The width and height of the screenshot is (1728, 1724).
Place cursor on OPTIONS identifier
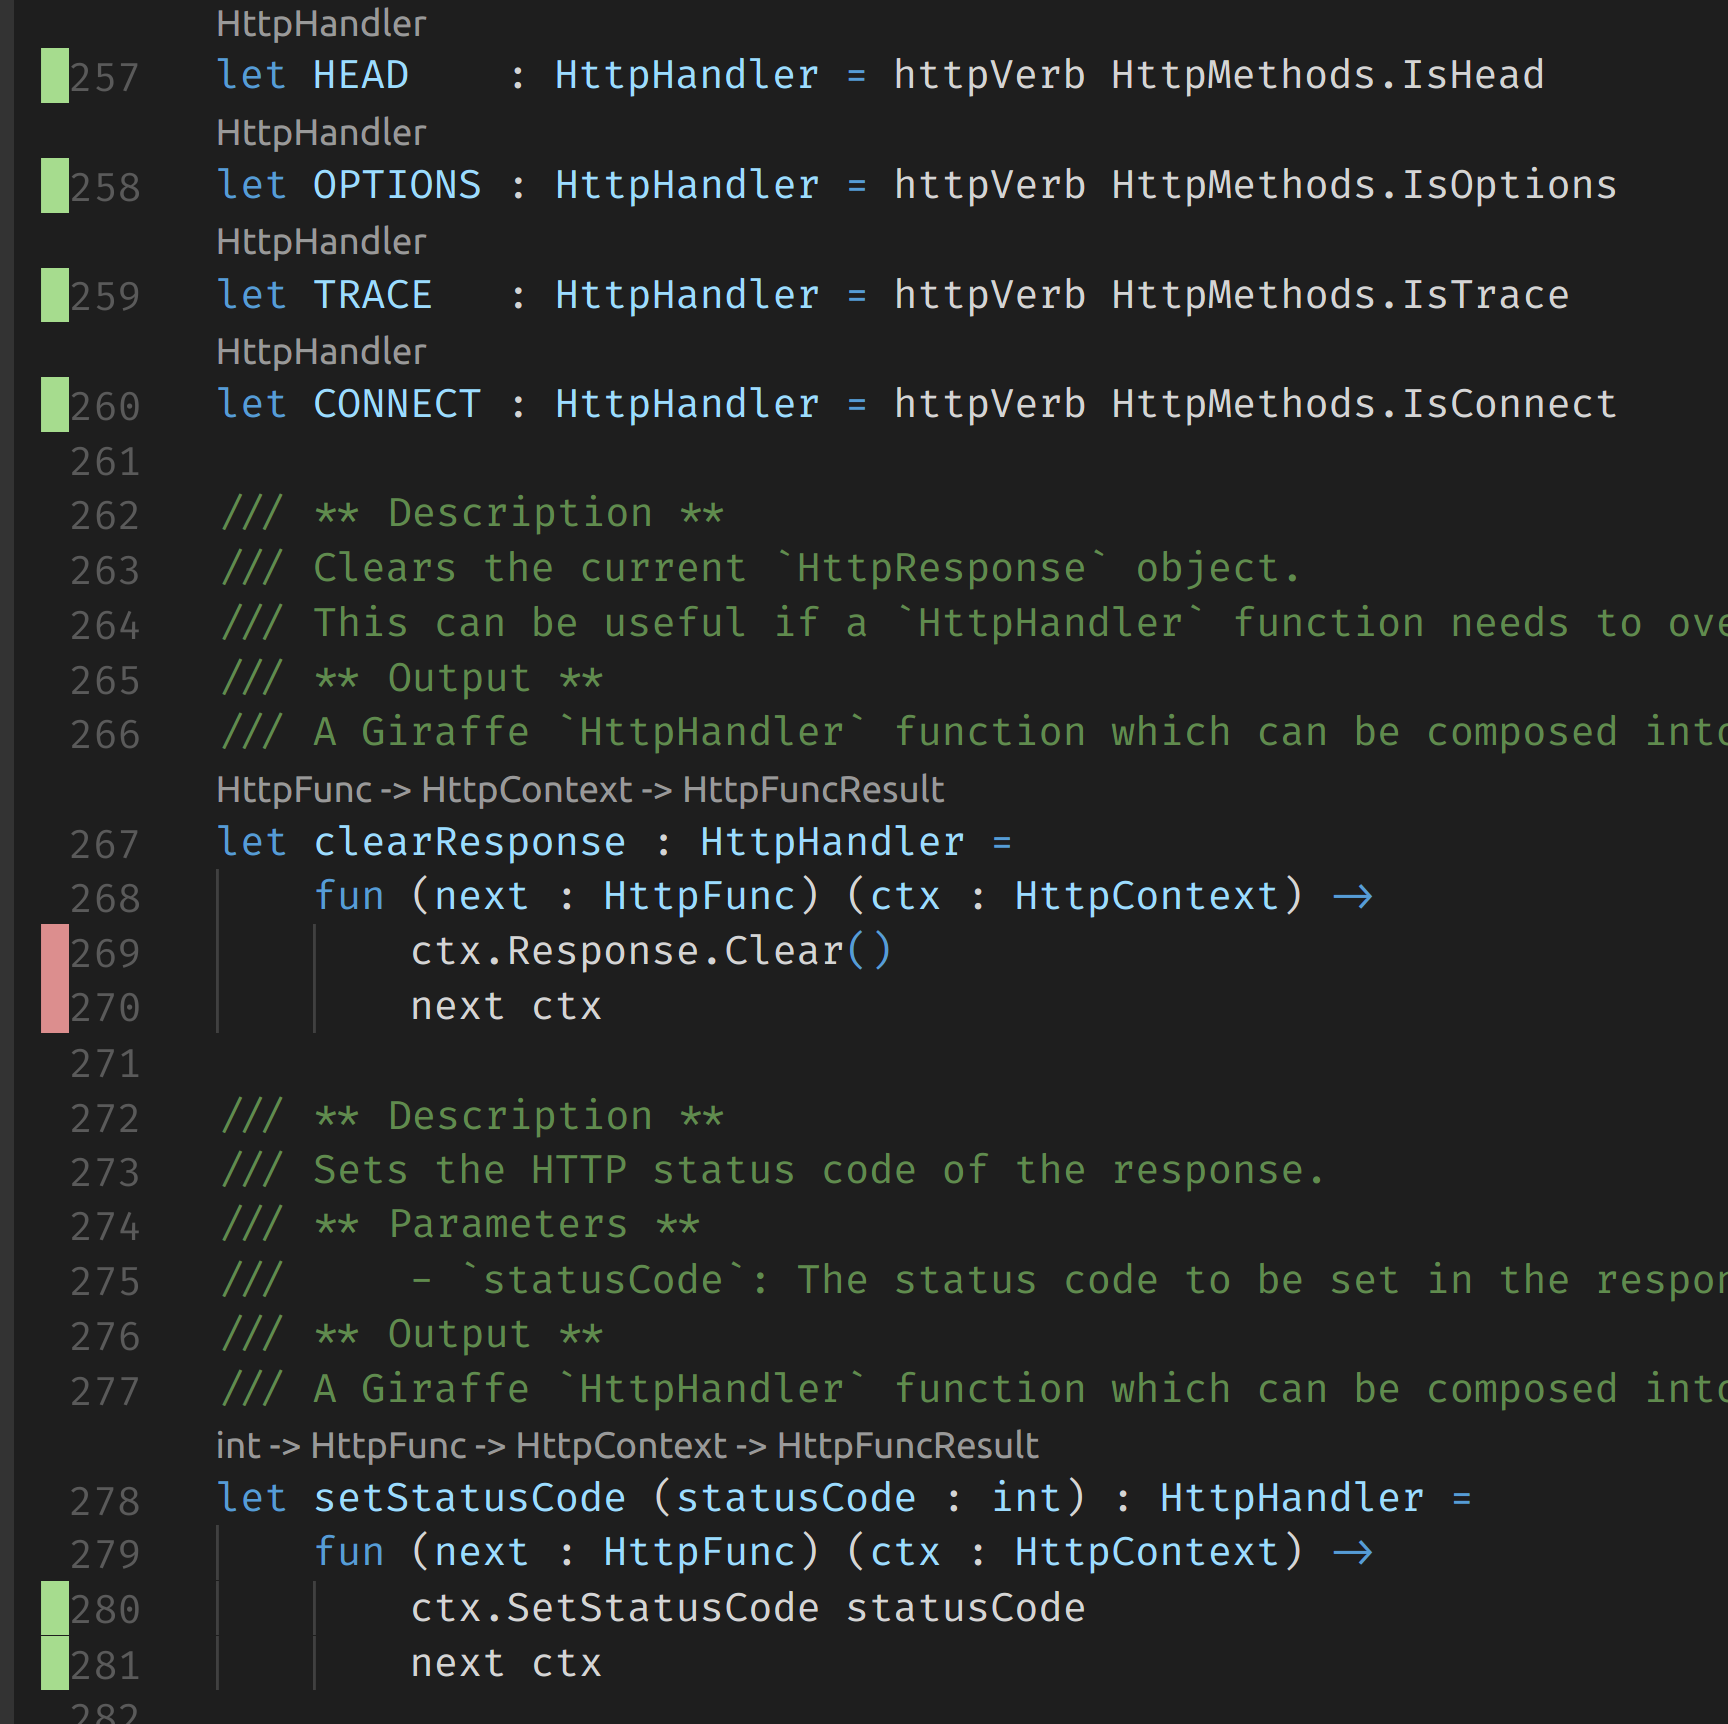pos(397,185)
